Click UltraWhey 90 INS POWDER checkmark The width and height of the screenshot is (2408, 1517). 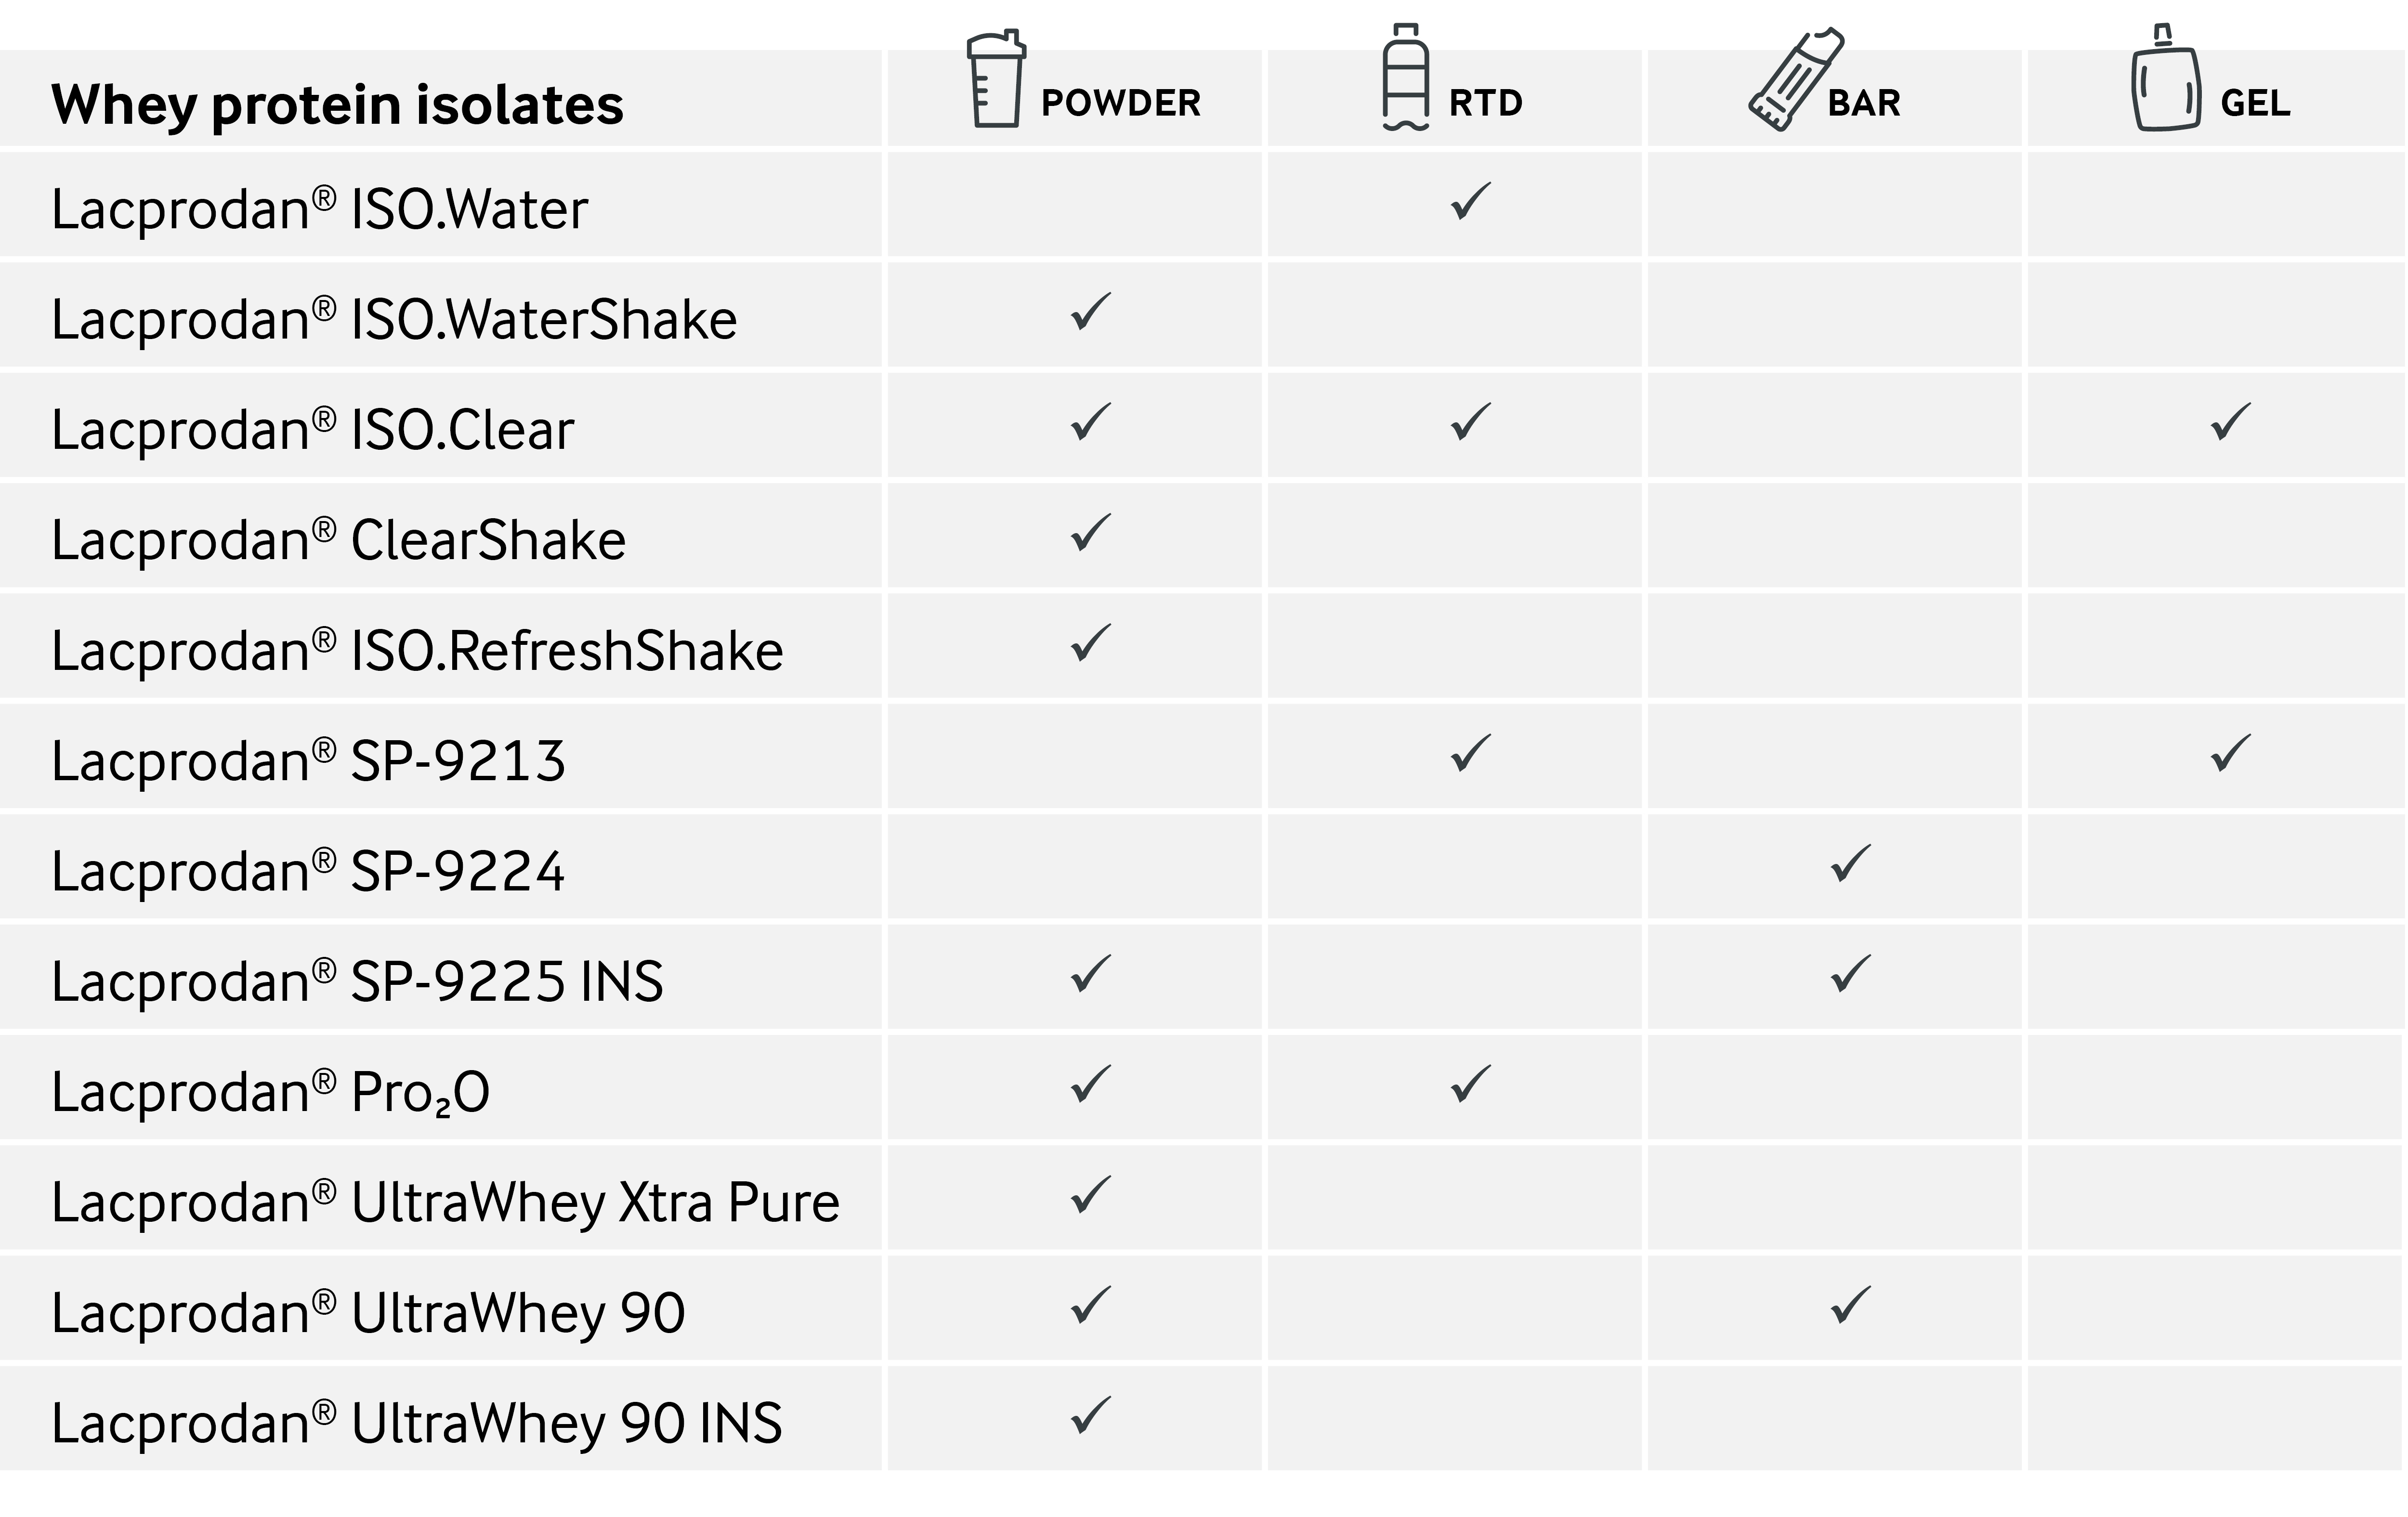pos(1090,1416)
